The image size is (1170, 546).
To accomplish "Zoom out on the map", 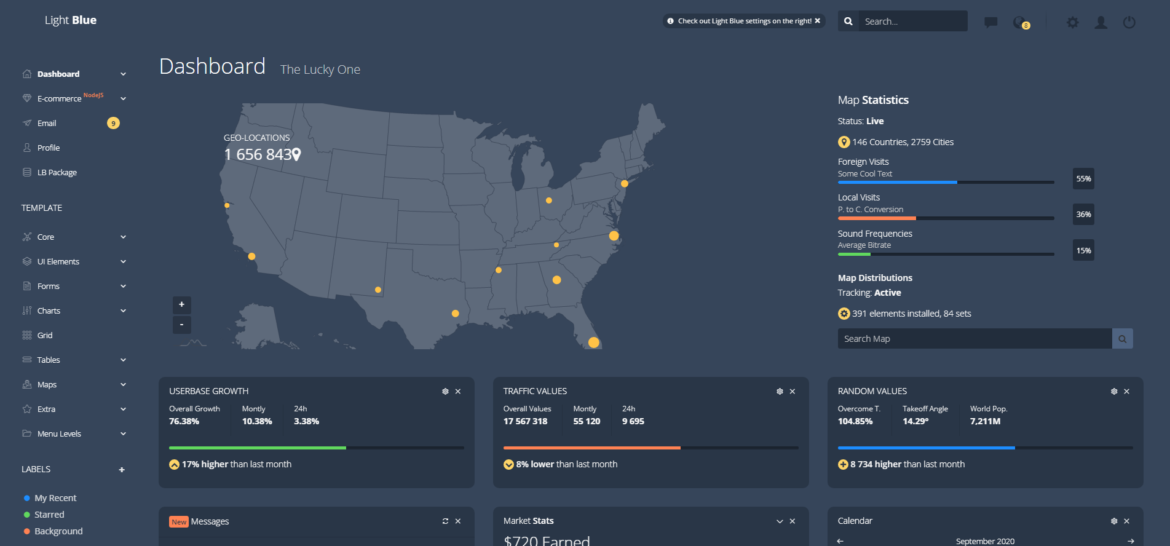I will (181, 325).
